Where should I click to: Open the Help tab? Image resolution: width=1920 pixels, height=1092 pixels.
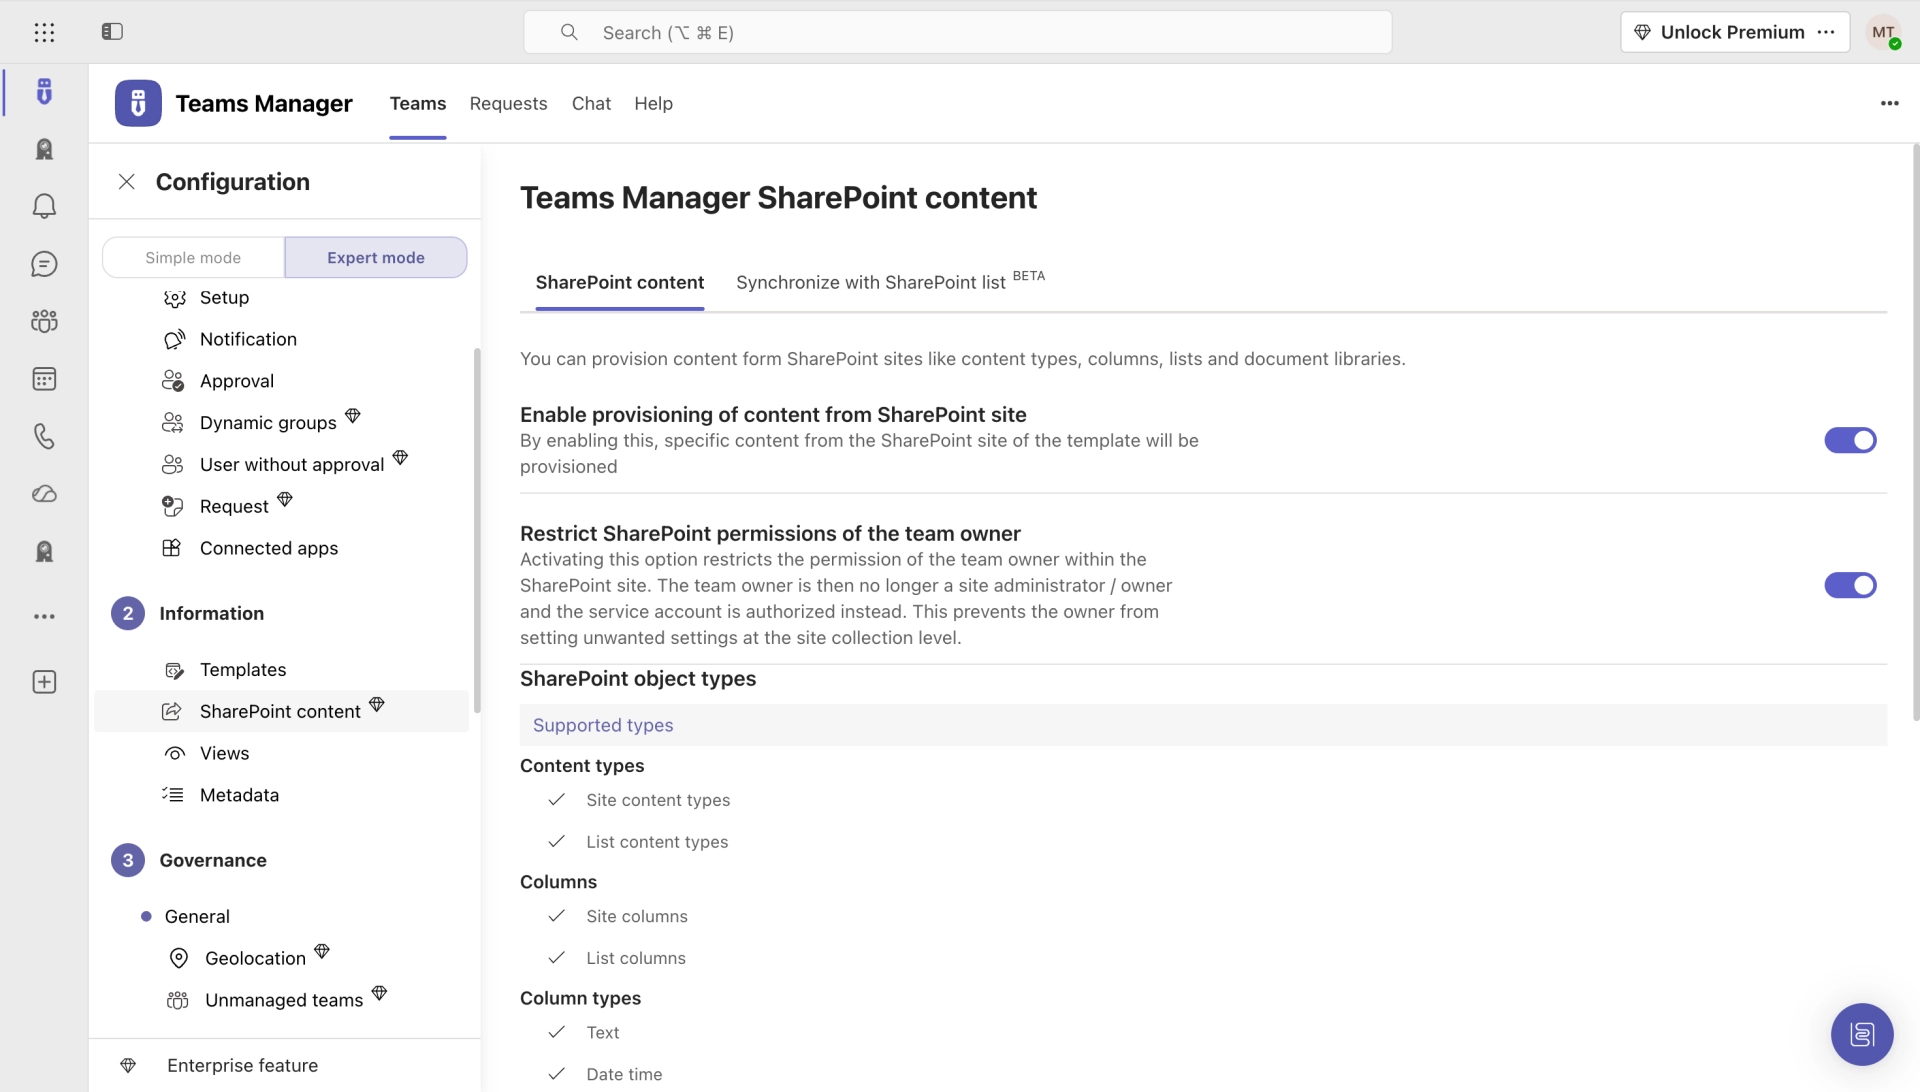[653, 103]
